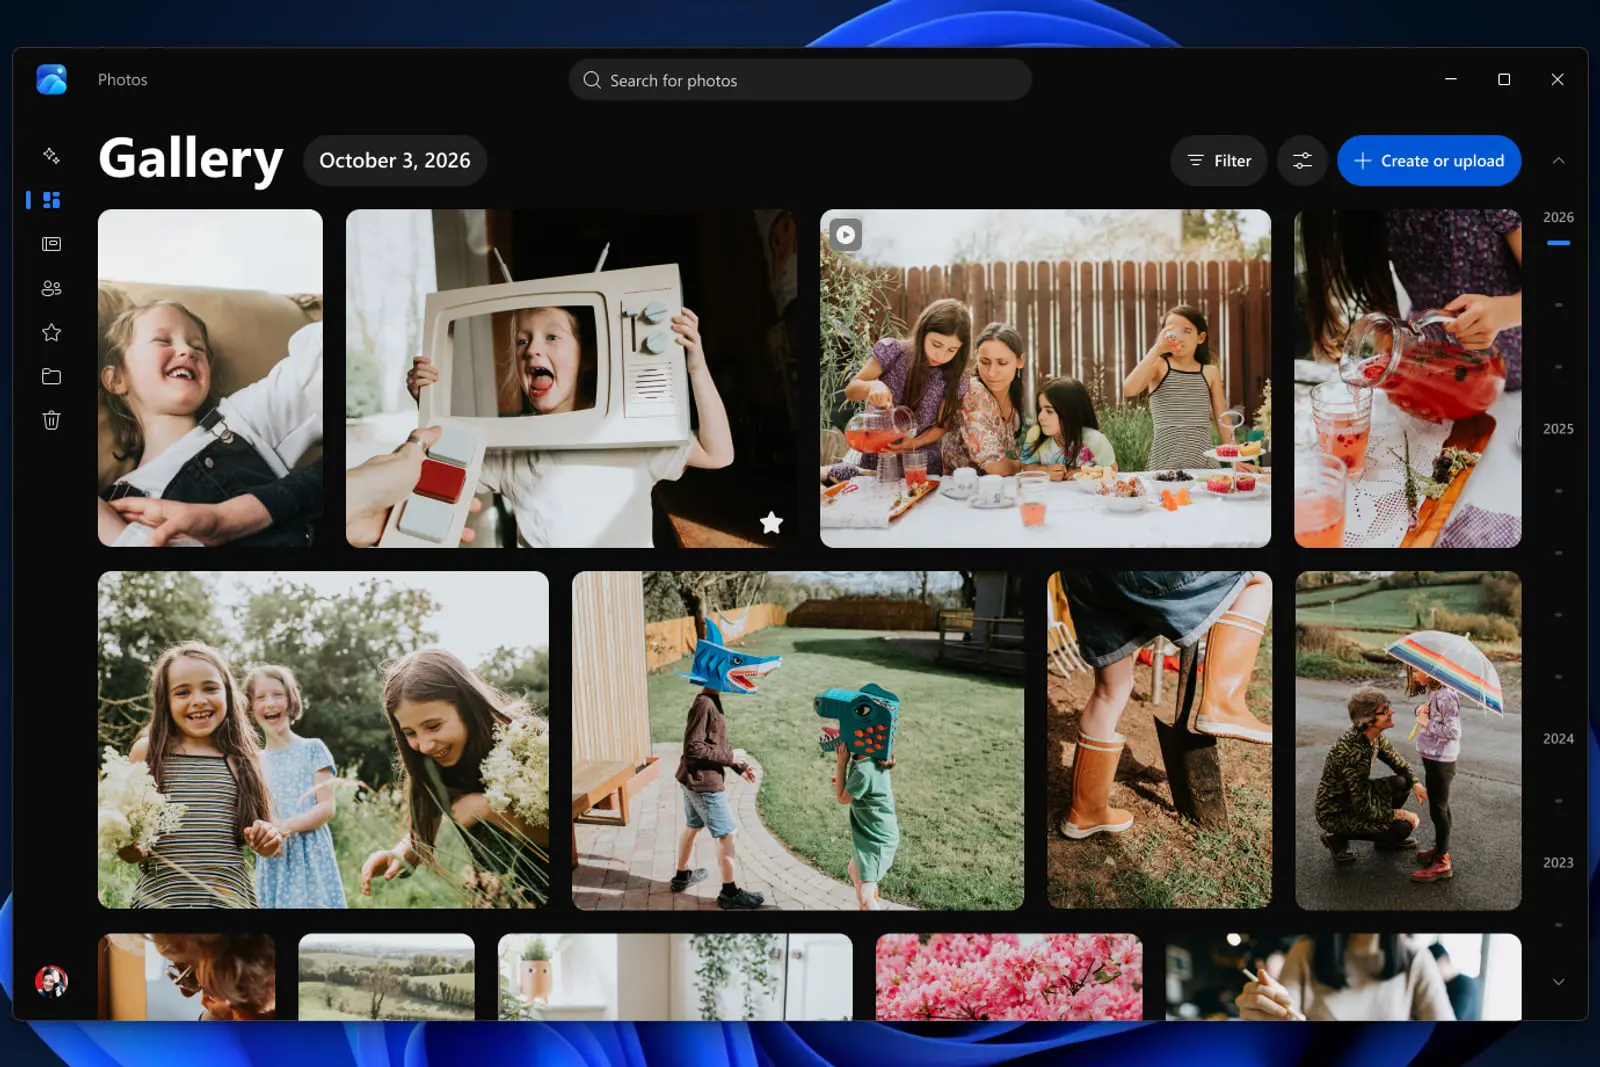The width and height of the screenshot is (1600, 1067).
Task: Click the Create or upload button
Action: (1429, 161)
